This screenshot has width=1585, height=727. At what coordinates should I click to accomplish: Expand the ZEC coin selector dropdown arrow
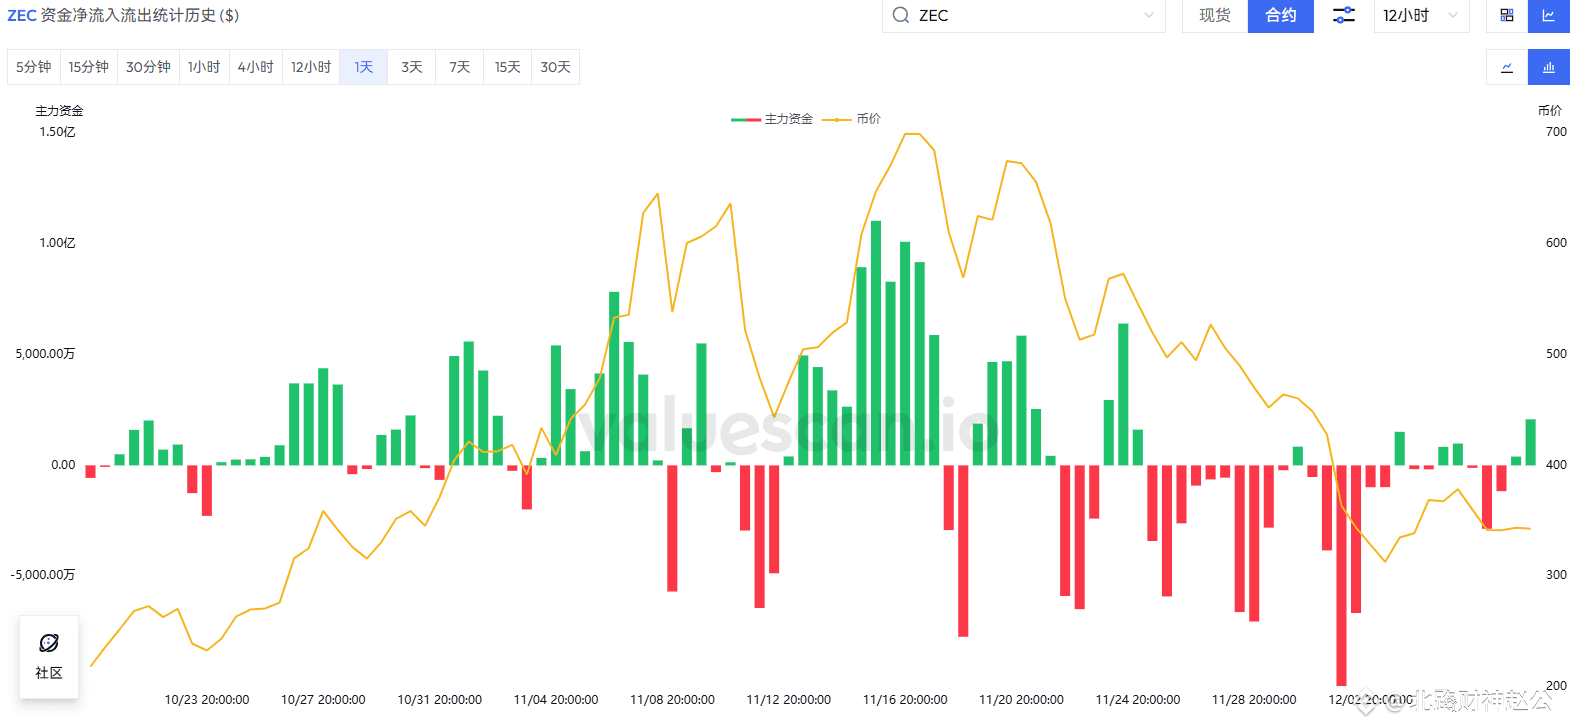[x=1149, y=15]
